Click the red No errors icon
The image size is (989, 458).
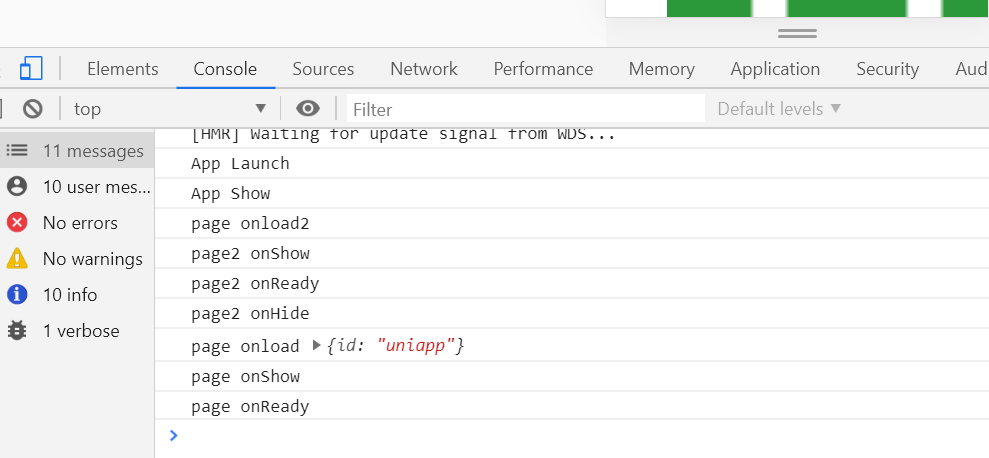(17, 223)
